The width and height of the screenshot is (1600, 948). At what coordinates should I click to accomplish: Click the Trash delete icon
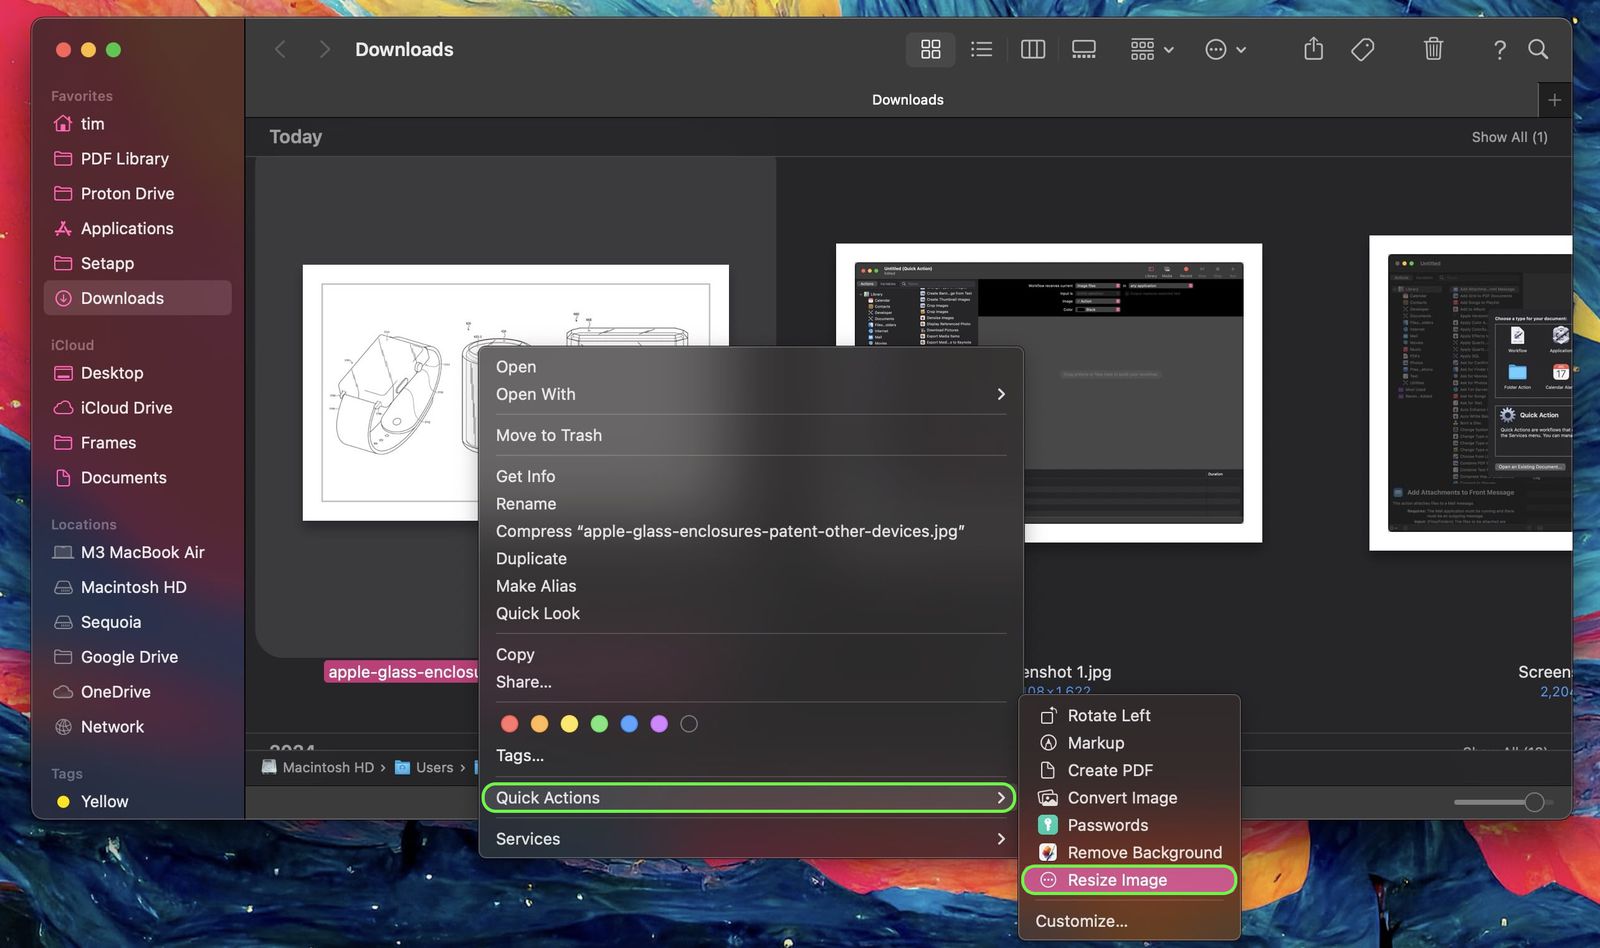[1432, 49]
